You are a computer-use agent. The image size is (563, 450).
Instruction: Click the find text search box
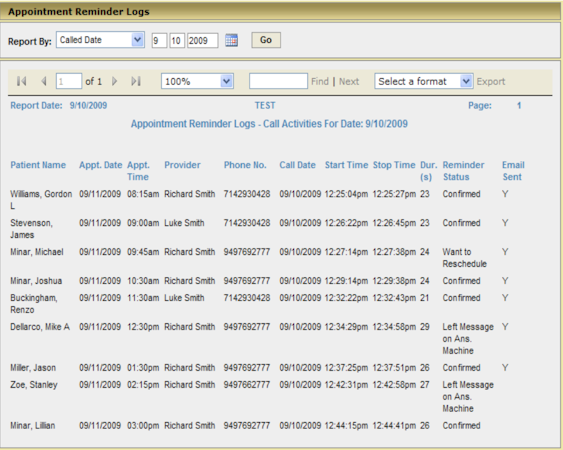tap(278, 81)
